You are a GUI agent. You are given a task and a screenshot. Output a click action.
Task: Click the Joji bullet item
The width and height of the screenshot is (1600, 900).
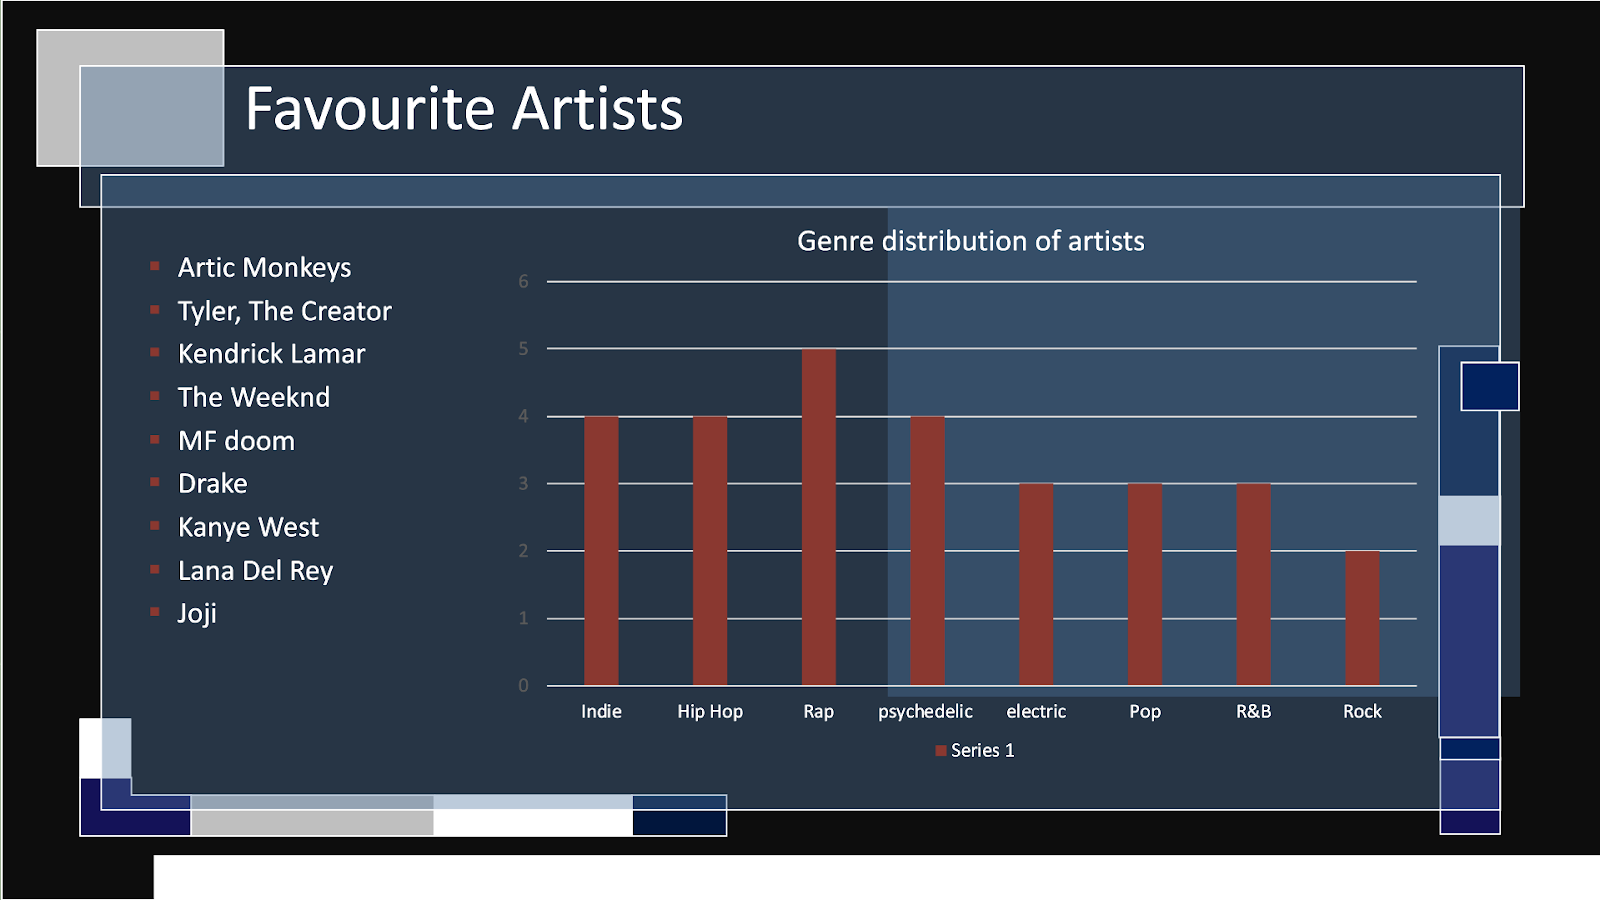197,614
